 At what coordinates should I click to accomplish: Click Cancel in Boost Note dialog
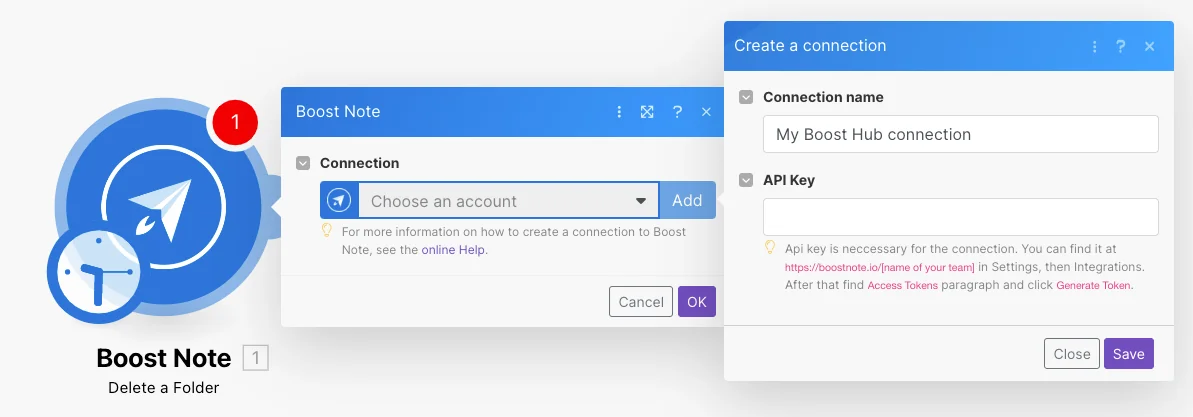[x=641, y=301]
